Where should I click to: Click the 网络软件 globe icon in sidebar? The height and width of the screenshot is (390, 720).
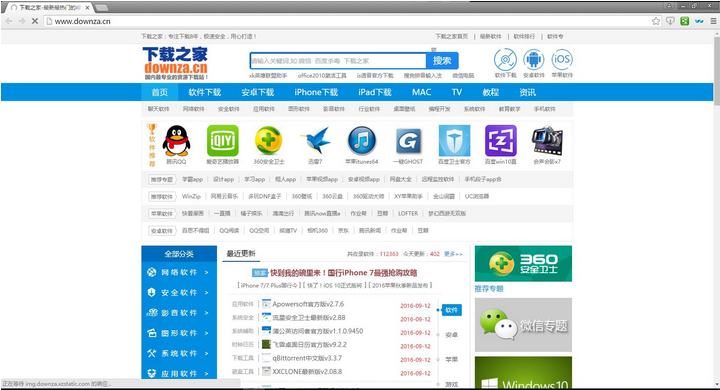152,272
